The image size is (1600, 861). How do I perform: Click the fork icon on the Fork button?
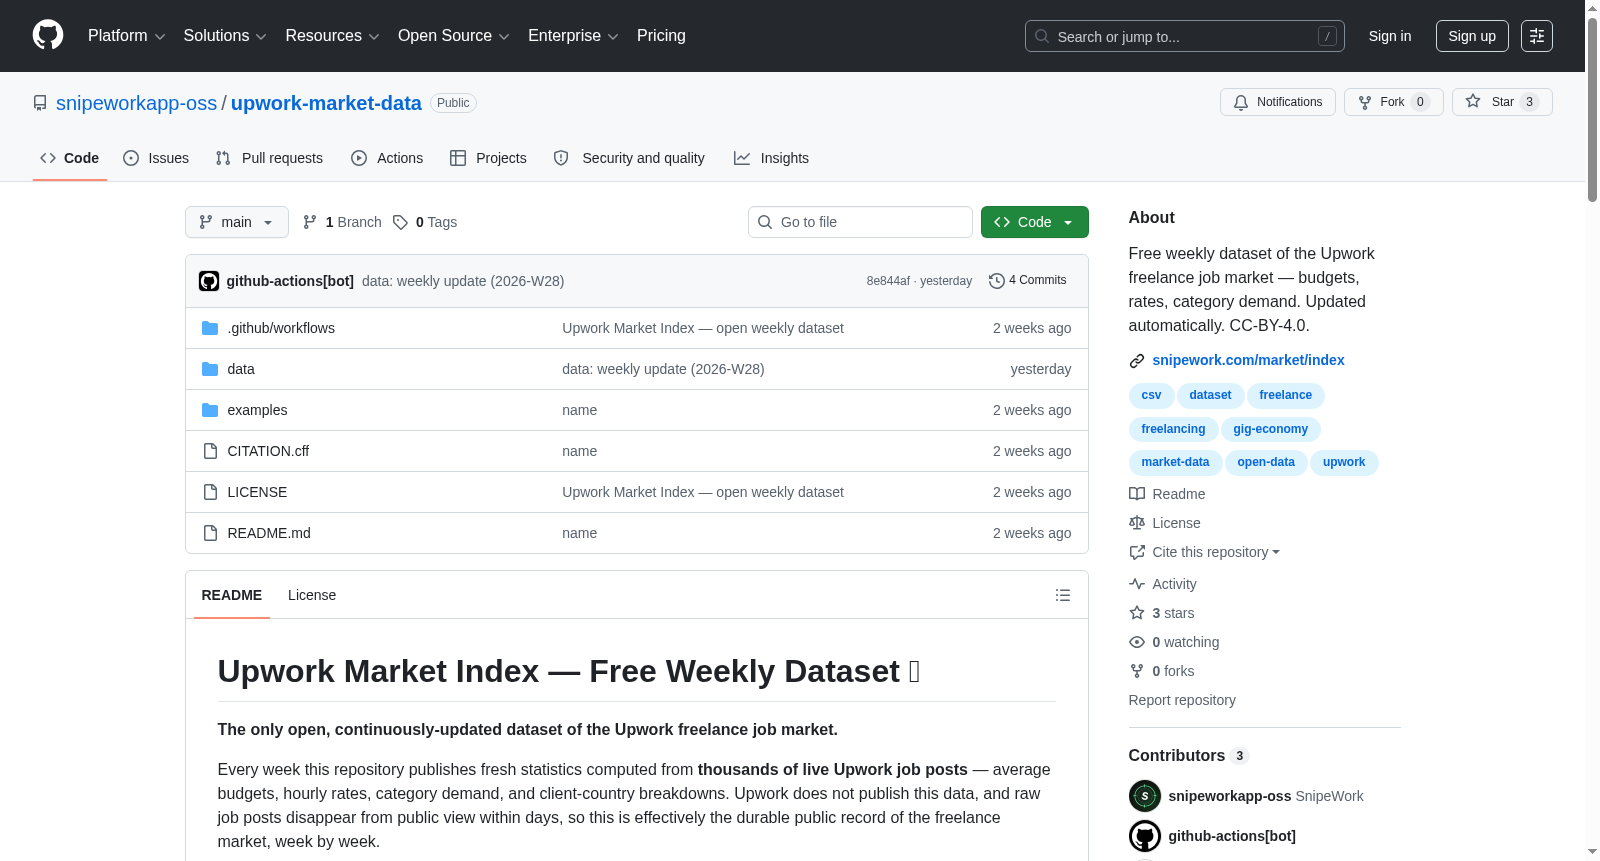coord(1365,102)
